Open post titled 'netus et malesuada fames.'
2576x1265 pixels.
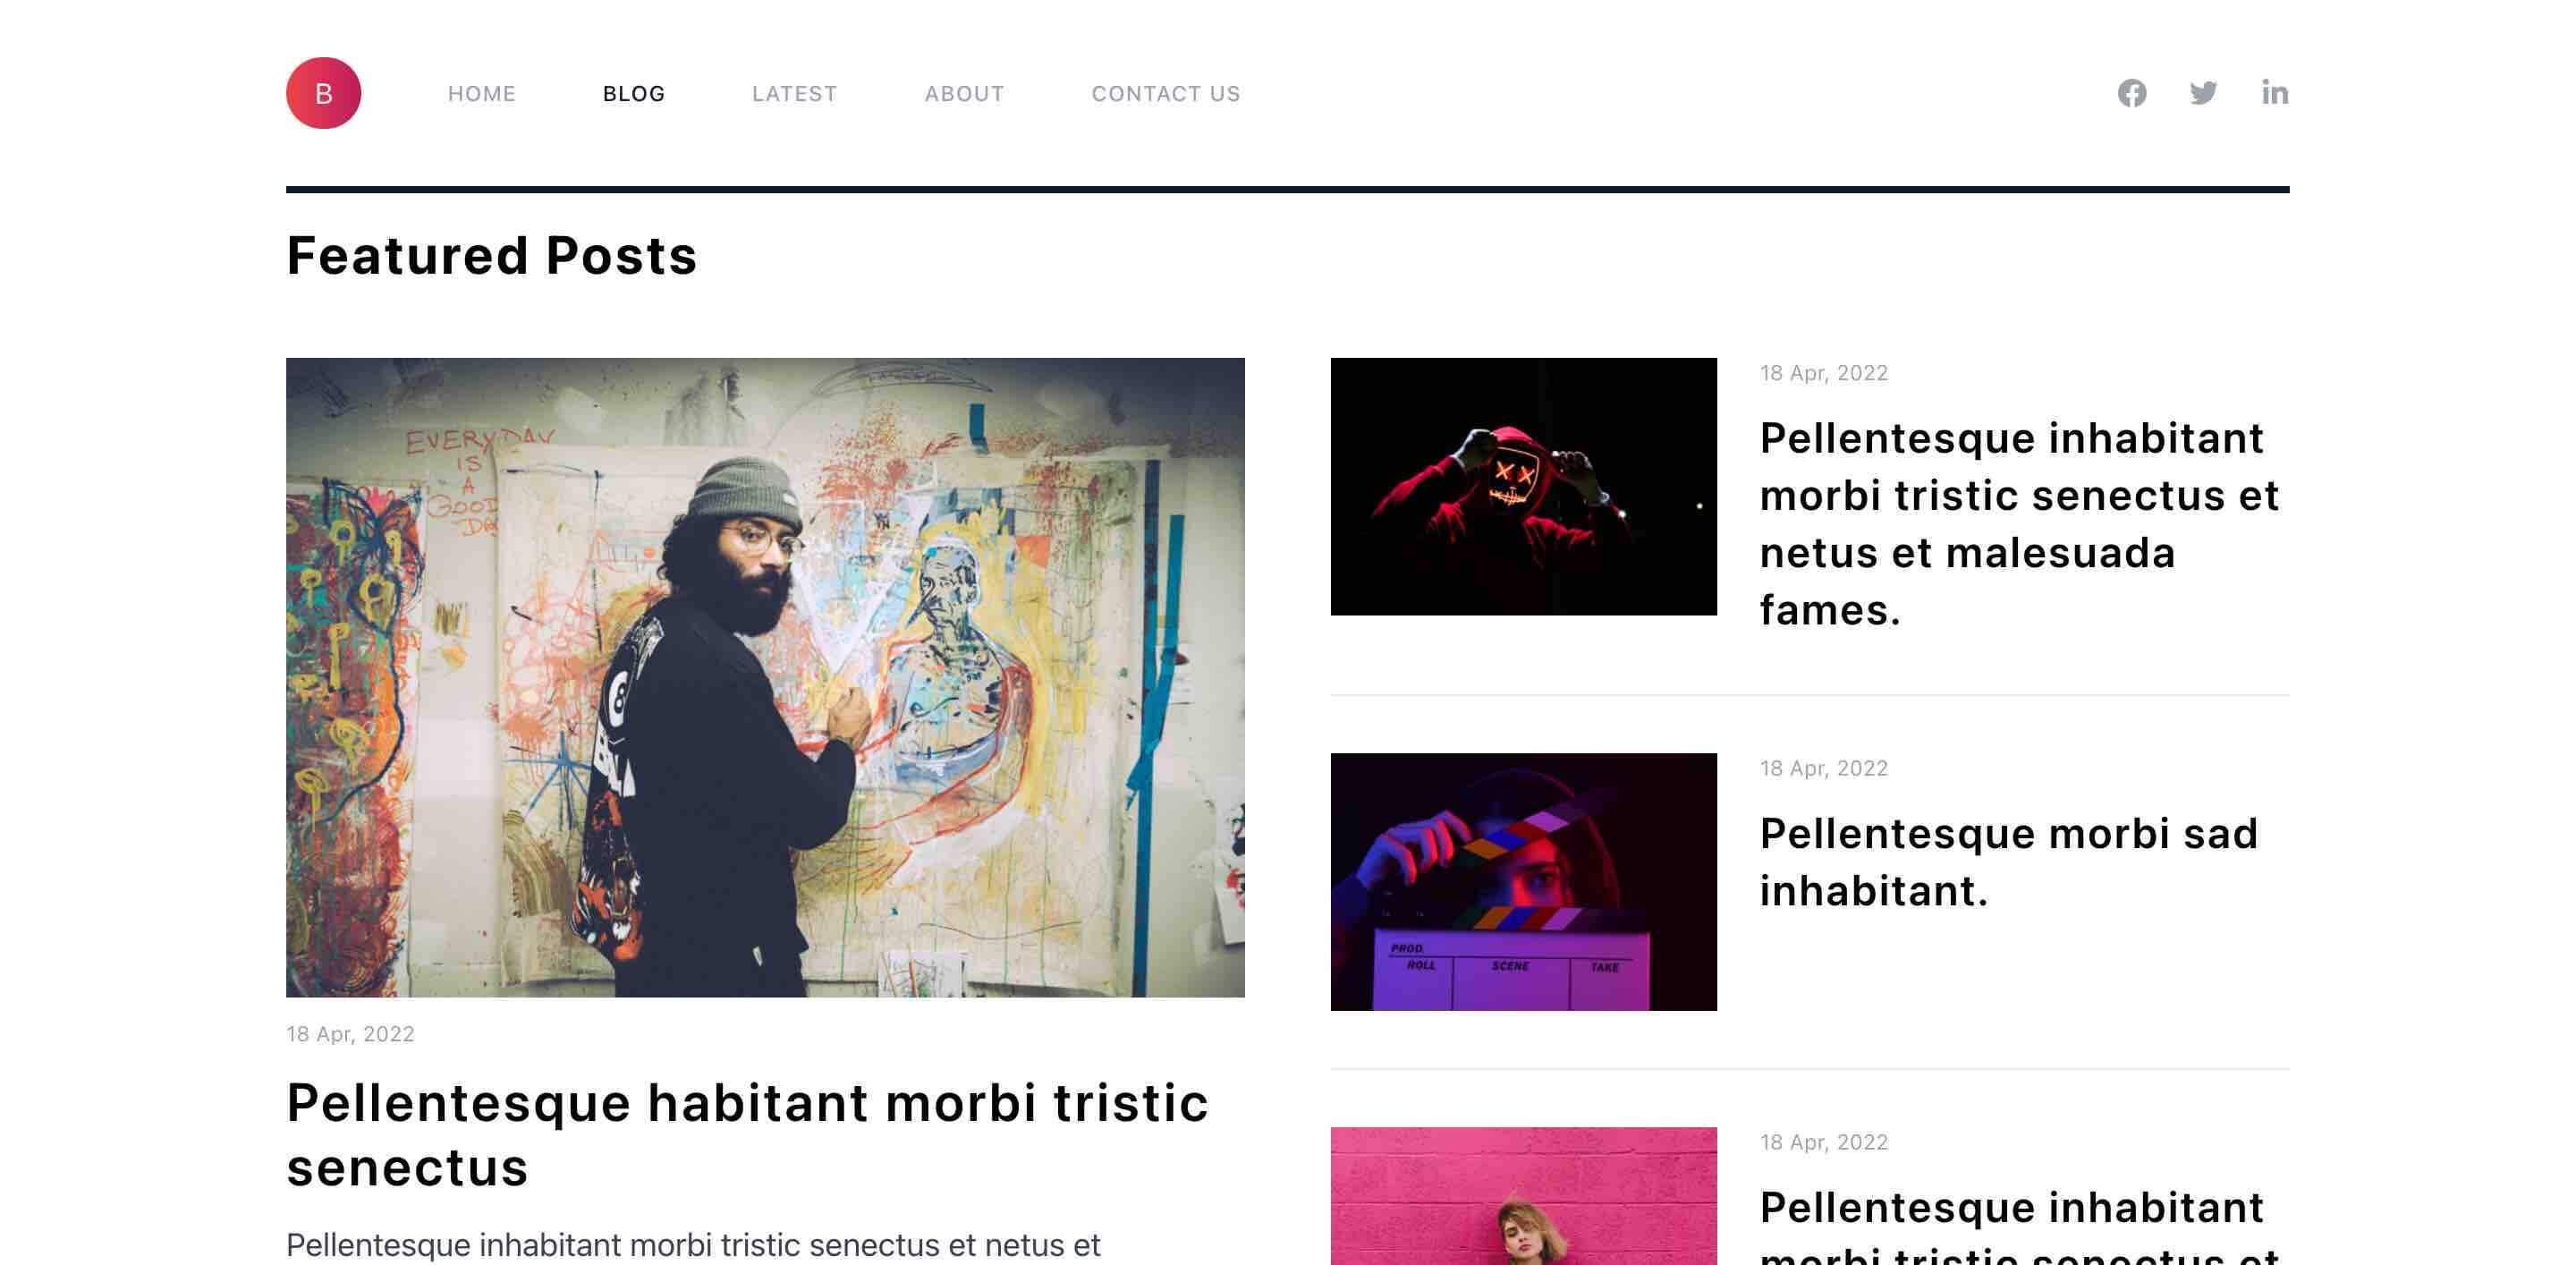2019,524
